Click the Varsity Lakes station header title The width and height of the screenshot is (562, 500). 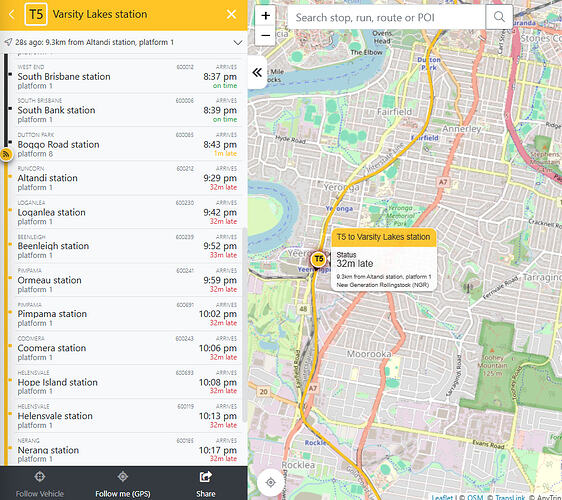100,14
